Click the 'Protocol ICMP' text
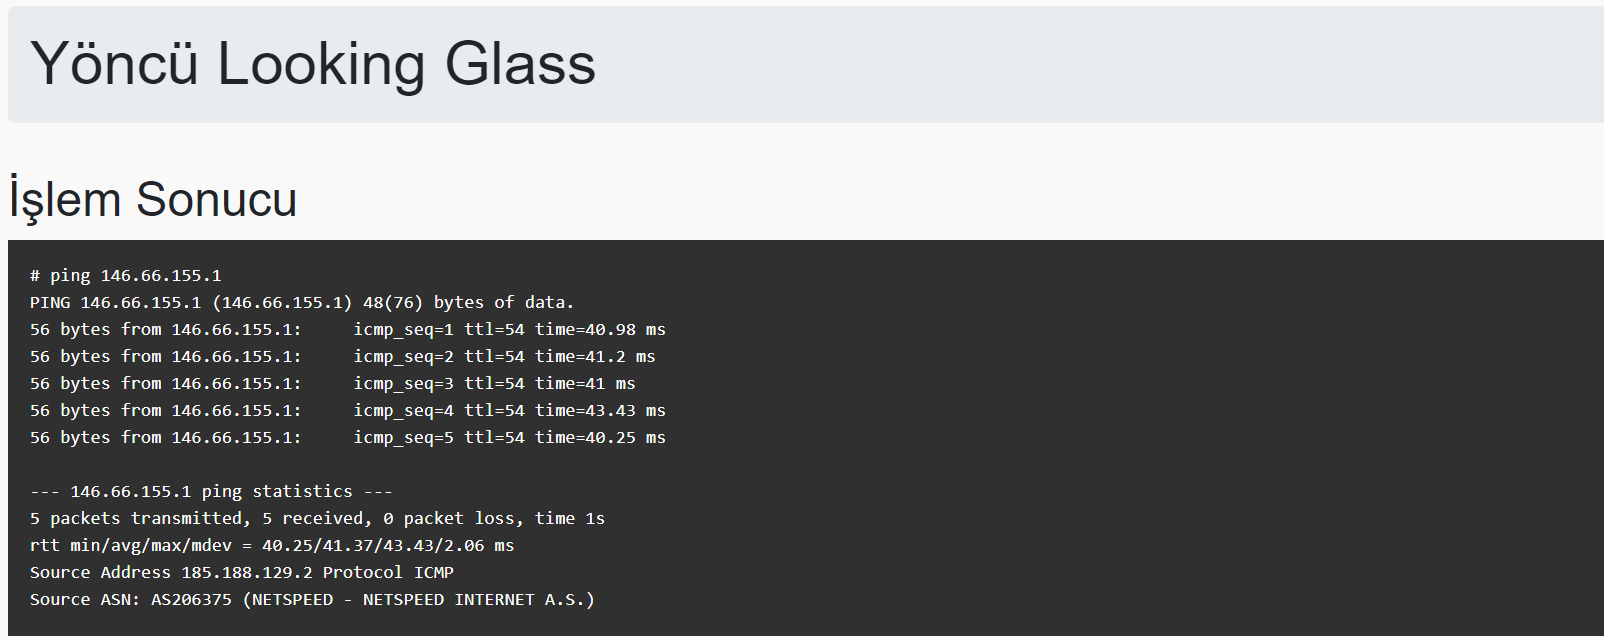Screen dimensions: 1604x640 coord(388,572)
